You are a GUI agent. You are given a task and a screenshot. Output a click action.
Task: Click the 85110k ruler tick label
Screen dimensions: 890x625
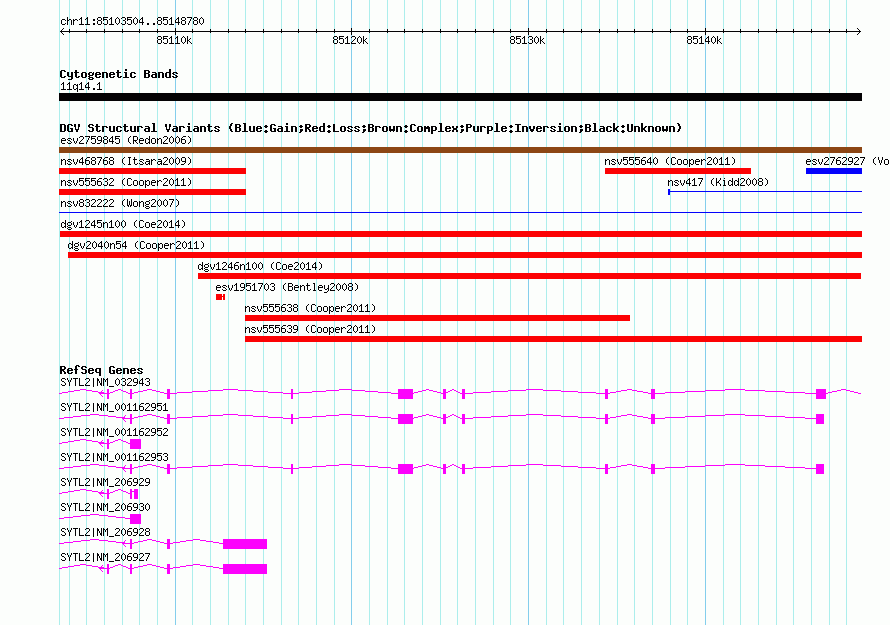click(x=174, y=40)
